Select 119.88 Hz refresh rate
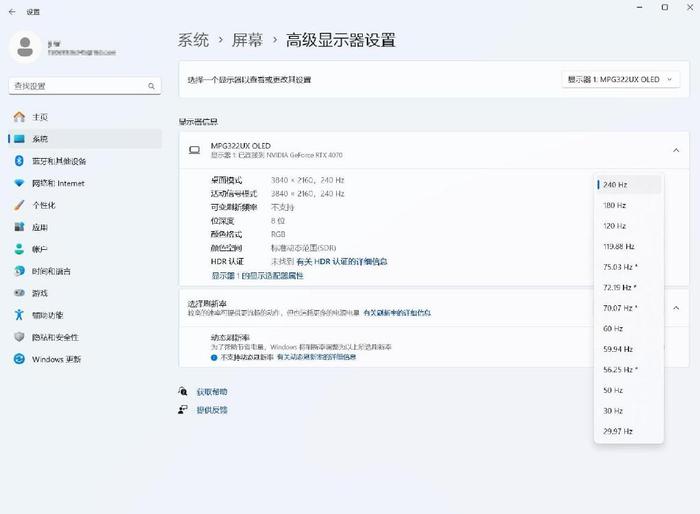The image size is (700, 514). (x=629, y=246)
